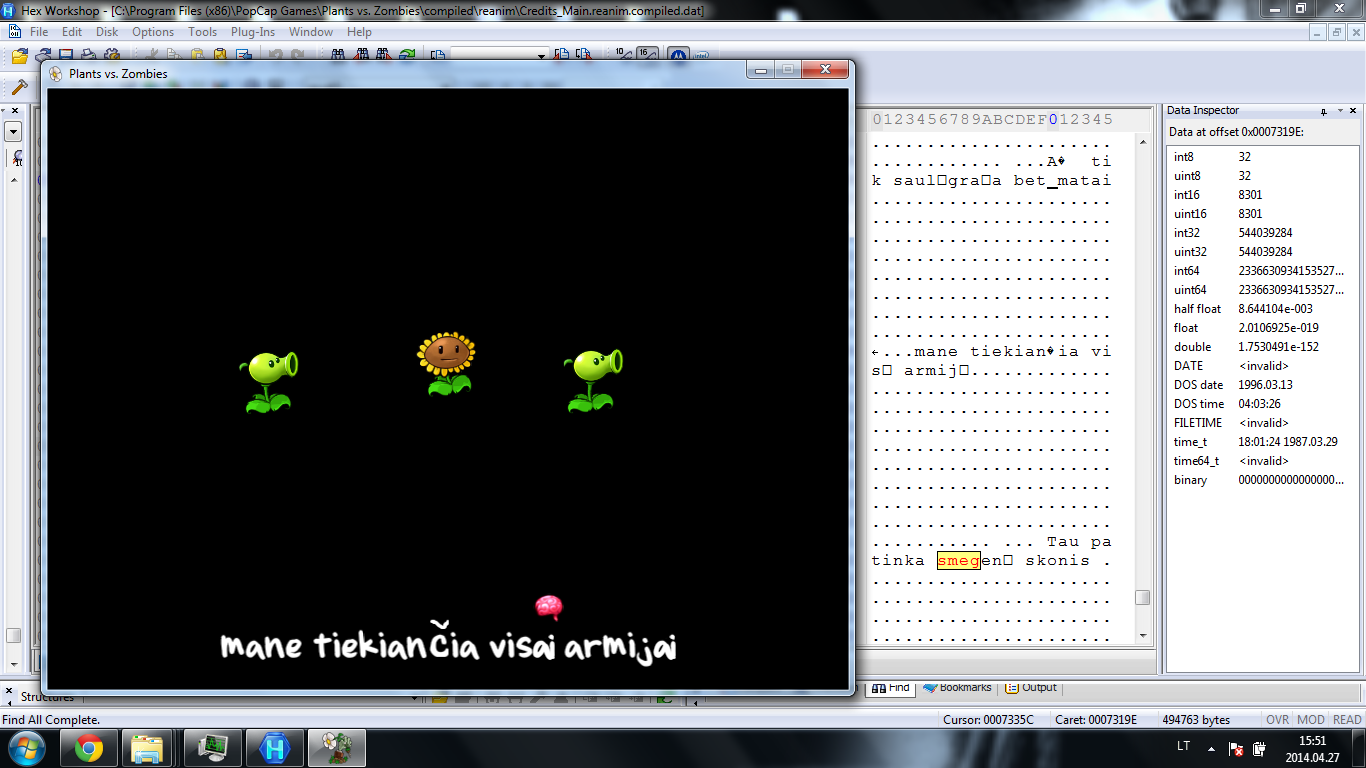Click the Find binoculars toolbar icon

(x=338, y=55)
